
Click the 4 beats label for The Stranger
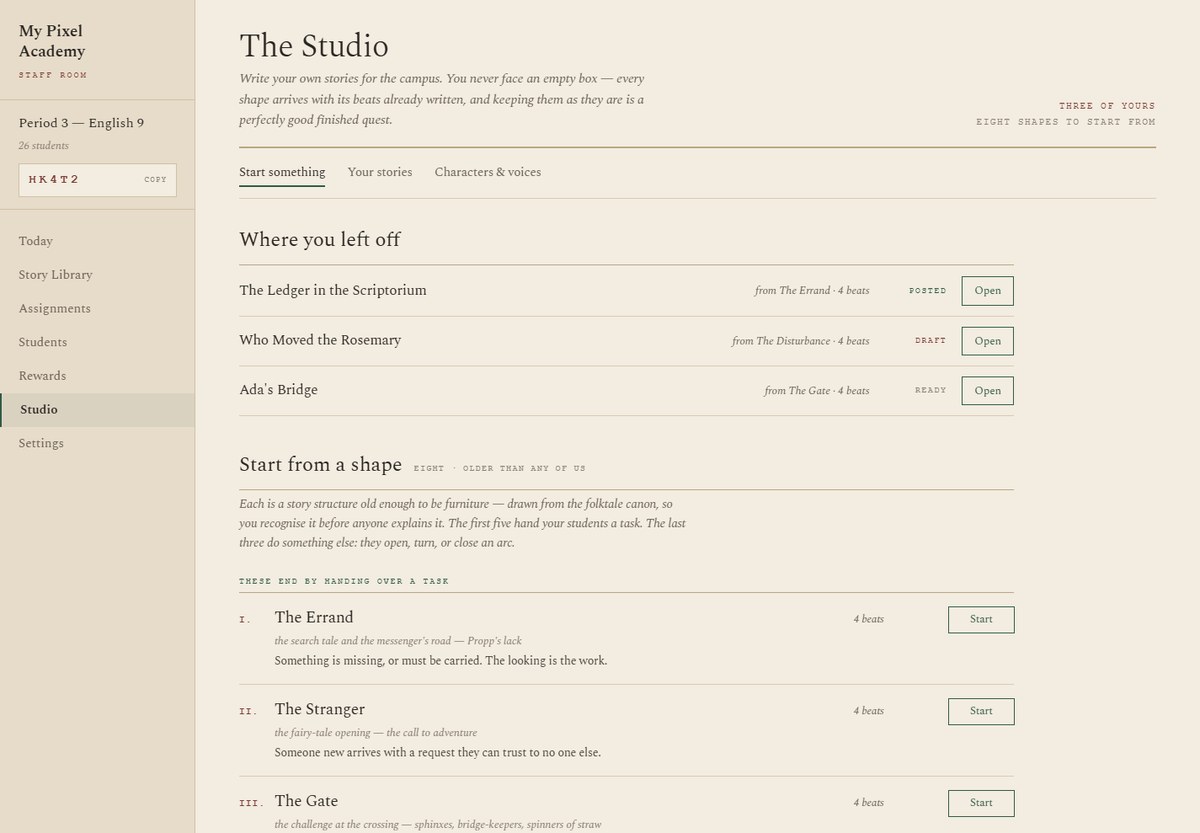868,711
